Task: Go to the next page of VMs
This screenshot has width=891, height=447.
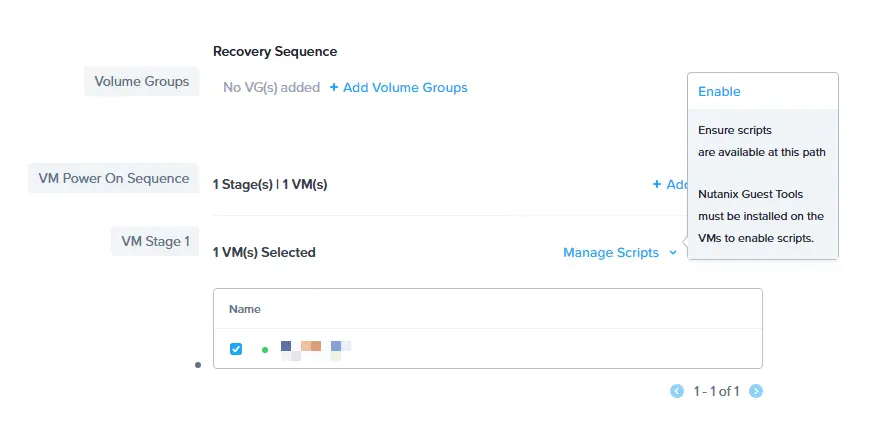Action: (756, 391)
